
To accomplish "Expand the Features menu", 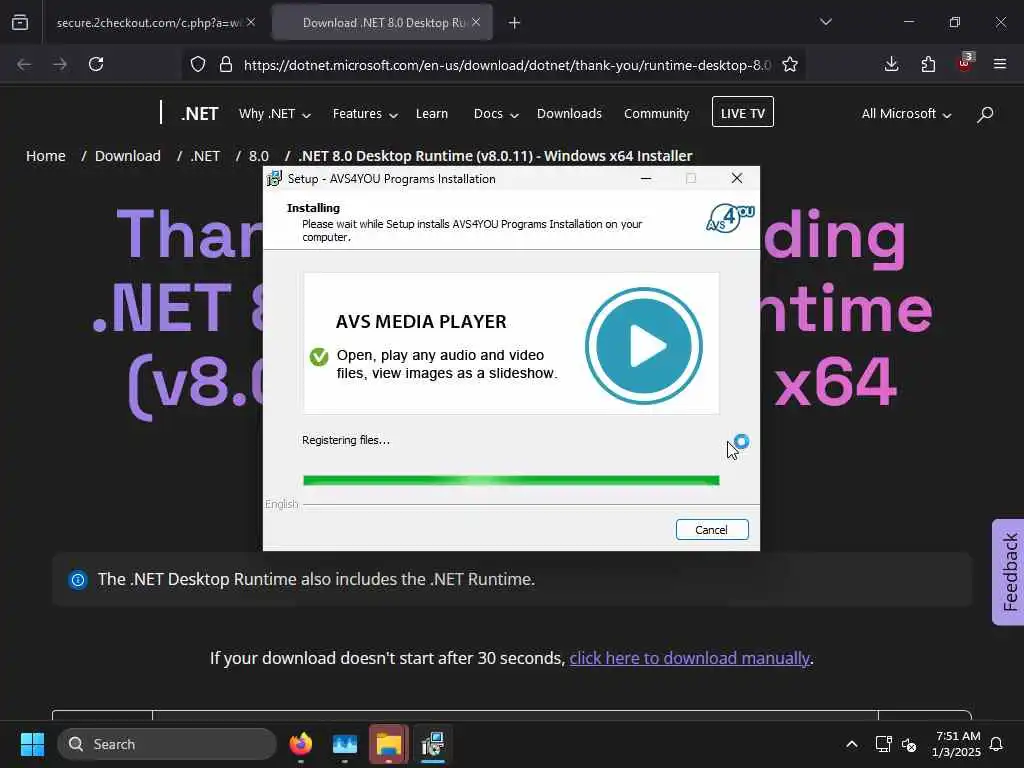I will pos(365,114).
